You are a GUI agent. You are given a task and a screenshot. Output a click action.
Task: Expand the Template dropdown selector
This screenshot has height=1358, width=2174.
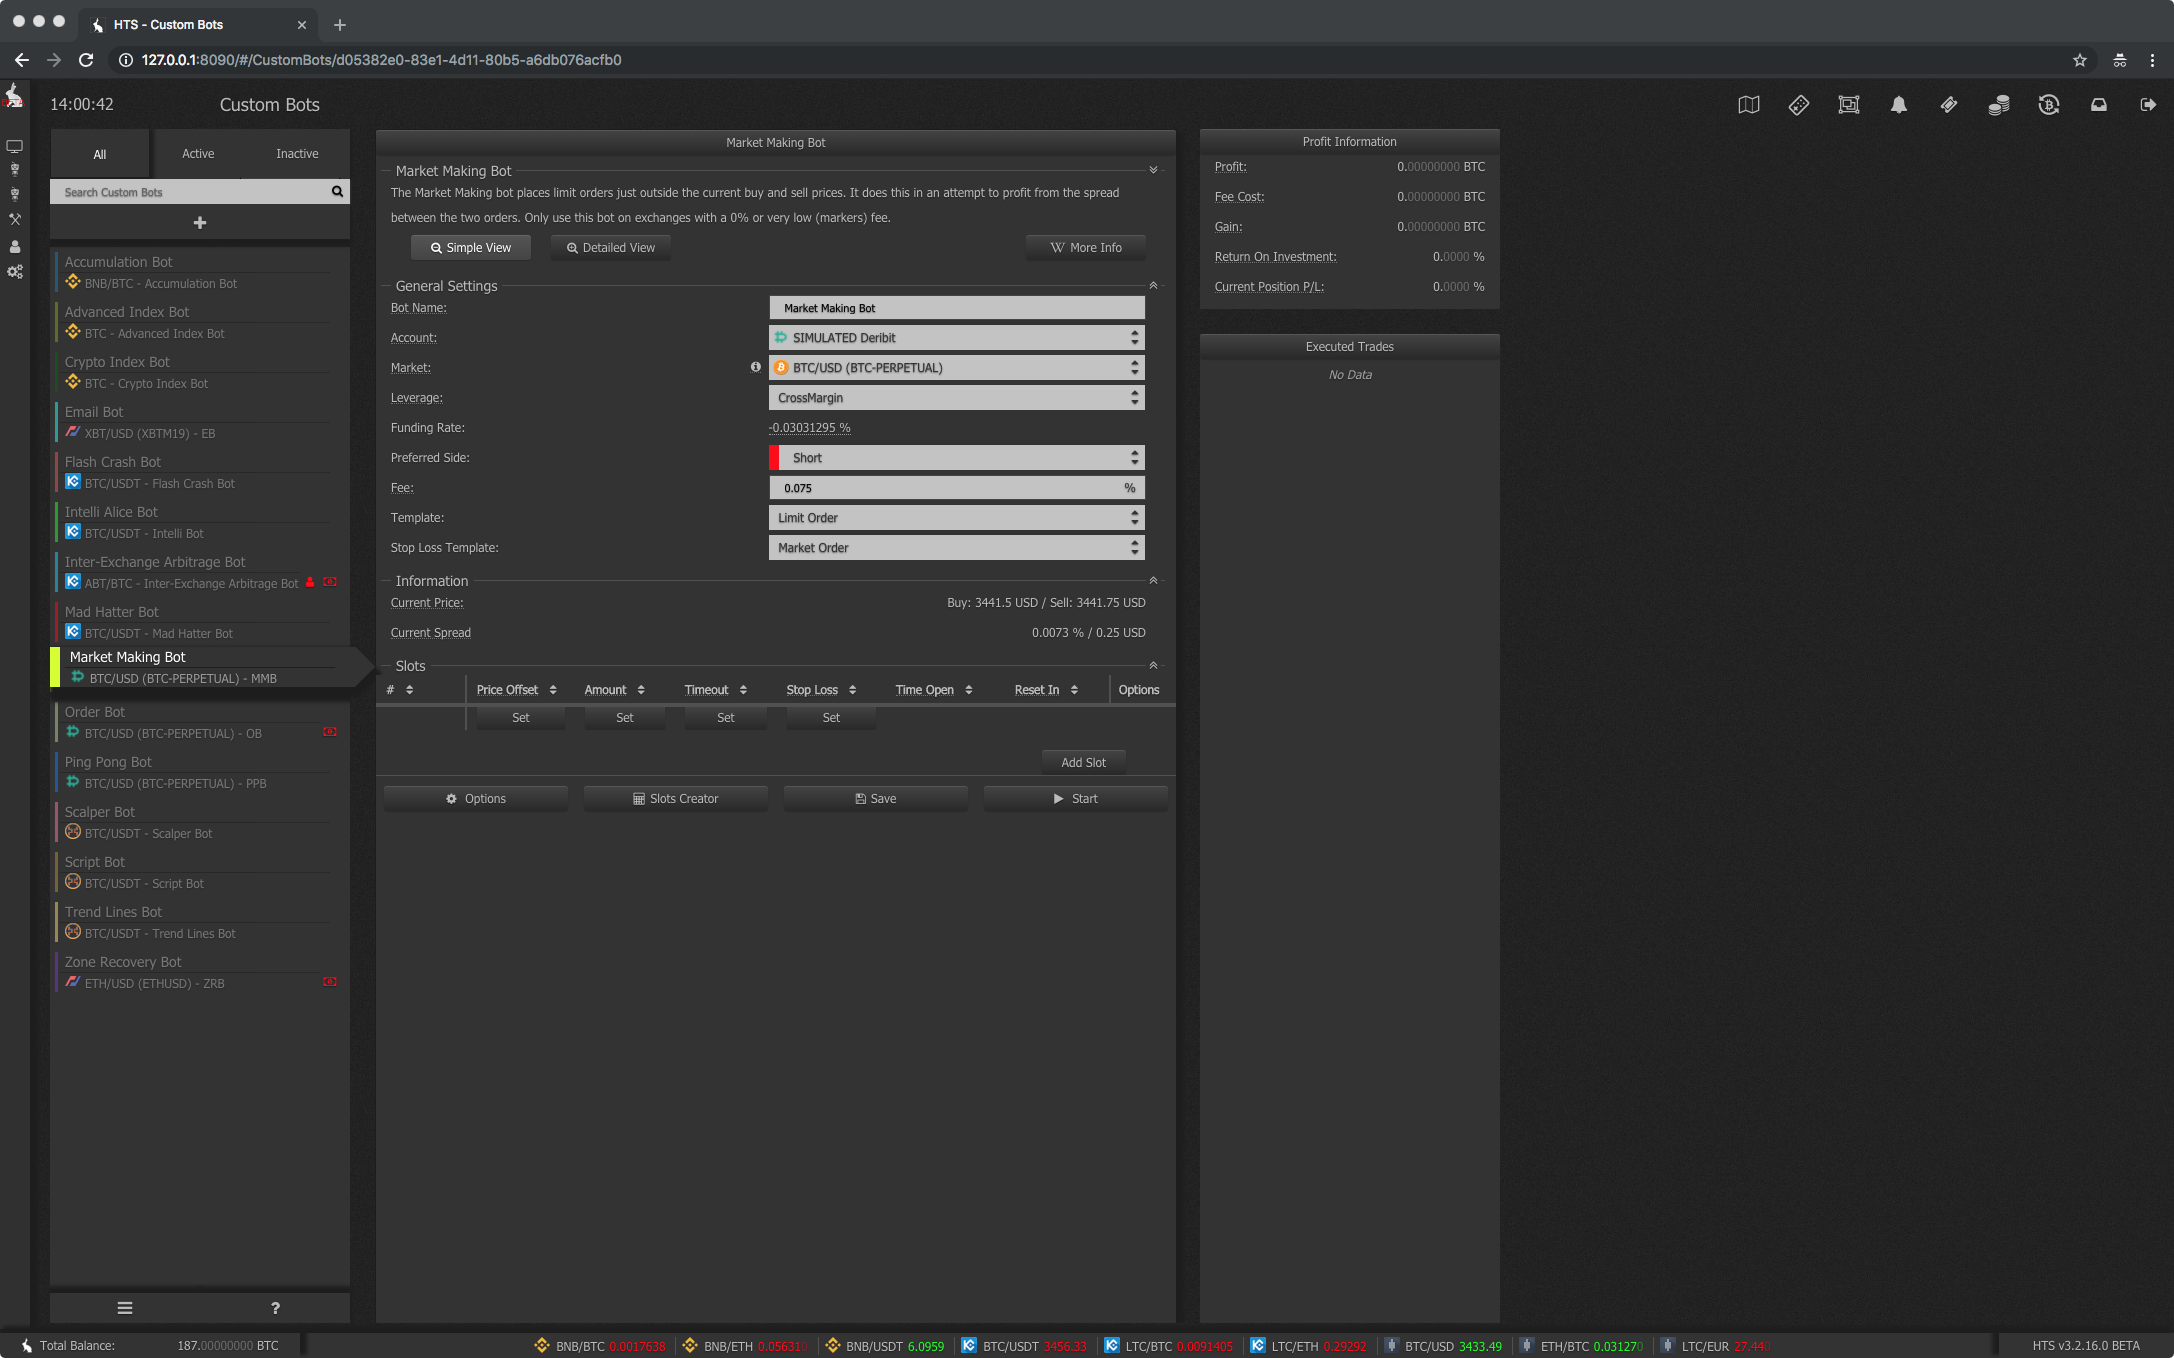tap(956, 516)
